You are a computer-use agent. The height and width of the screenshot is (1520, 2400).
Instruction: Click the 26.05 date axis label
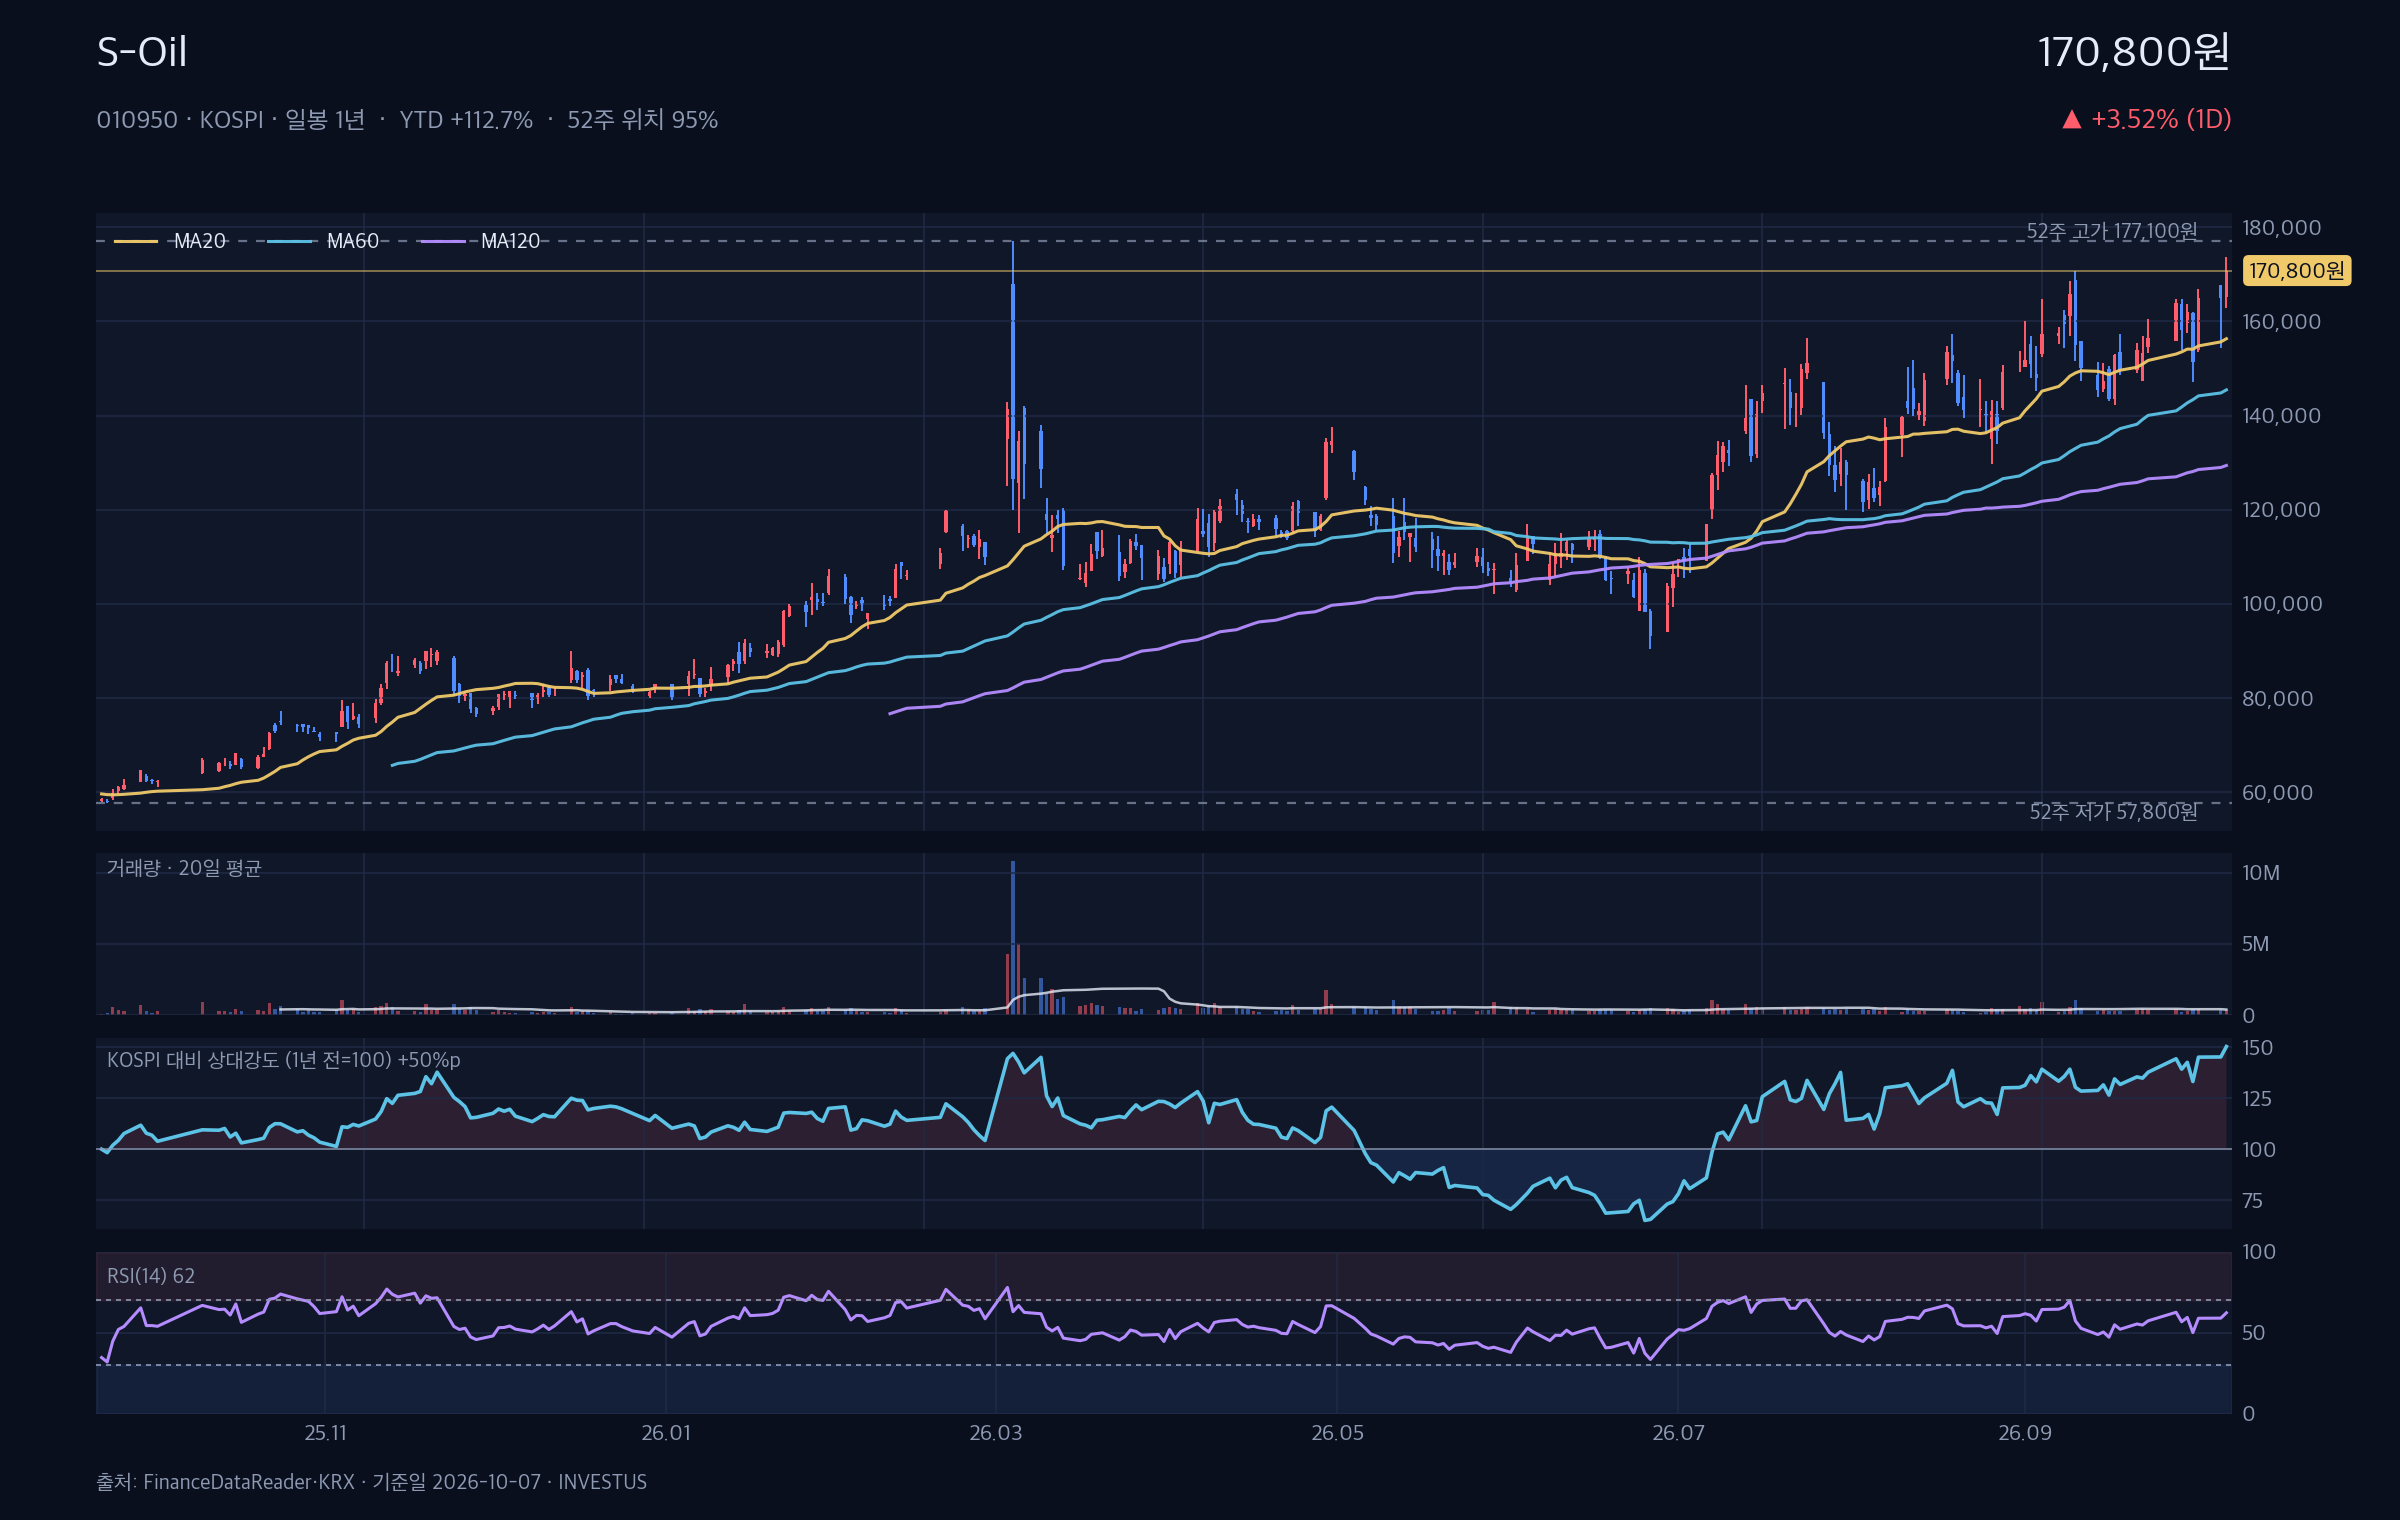click(1337, 1433)
